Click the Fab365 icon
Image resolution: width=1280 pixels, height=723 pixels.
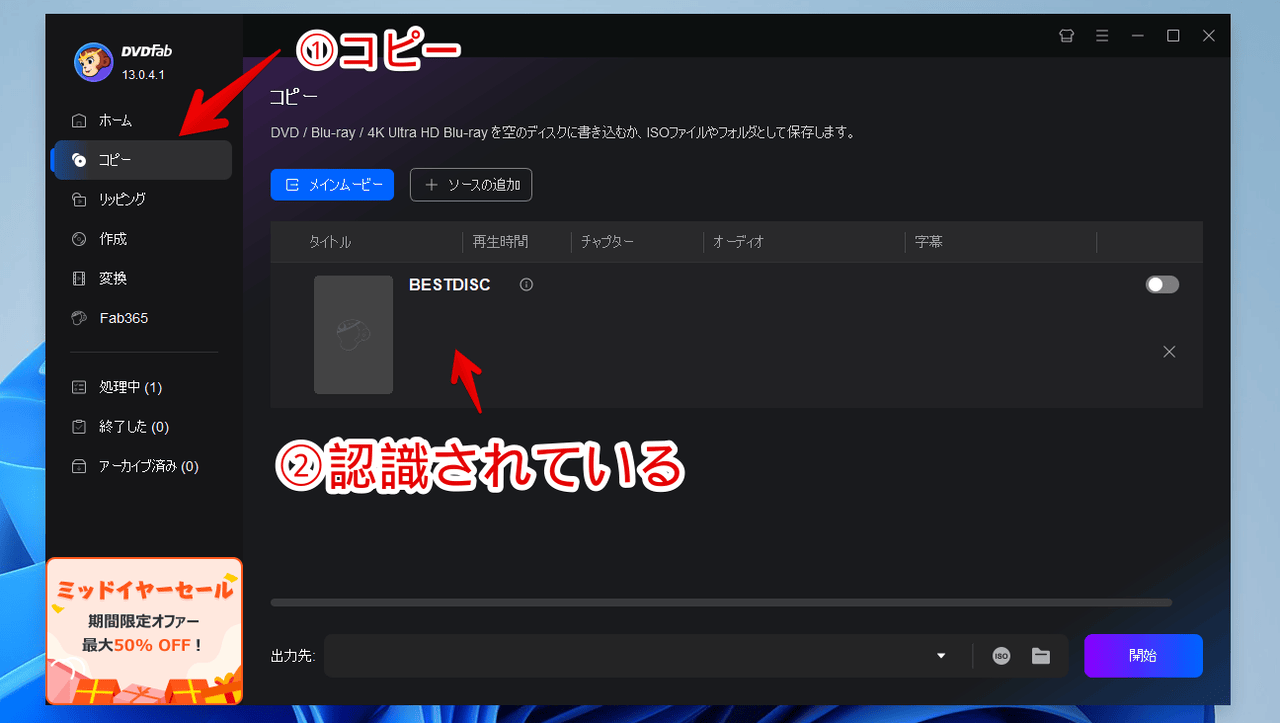point(79,318)
